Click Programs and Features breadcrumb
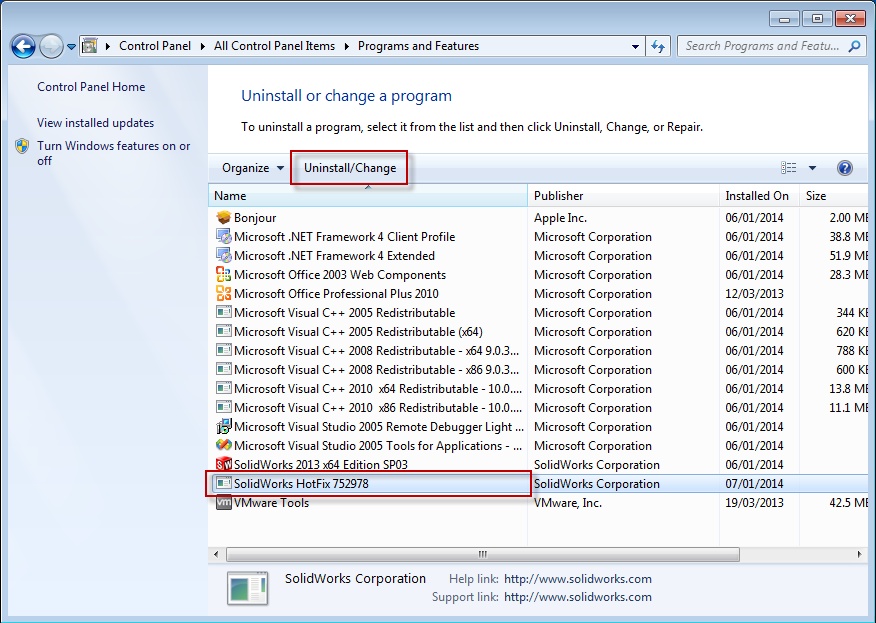The height and width of the screenshot is (623, 876). point(418,46)
